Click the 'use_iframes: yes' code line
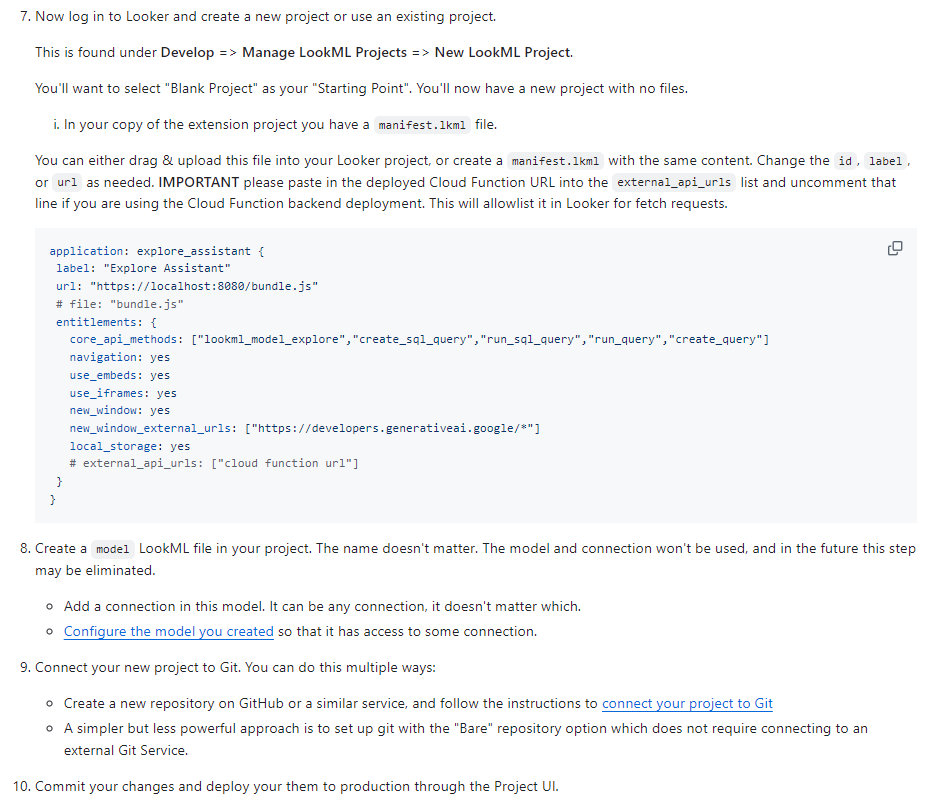The height and width of the screenshot is (802, 932). pos(123,393)
